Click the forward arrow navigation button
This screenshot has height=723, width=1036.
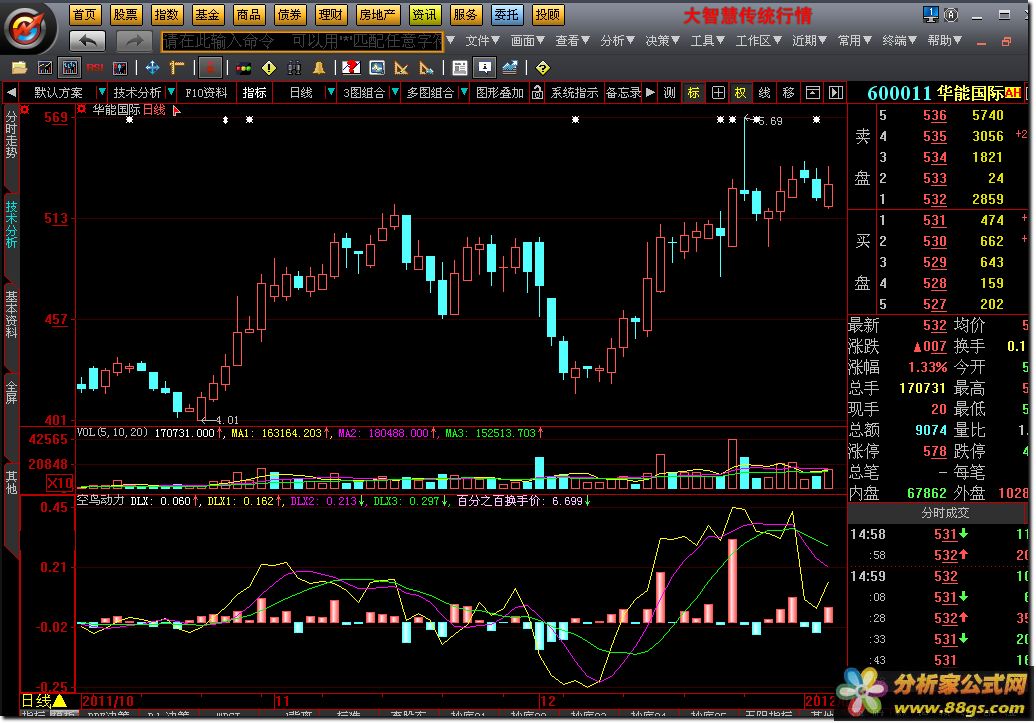[134, 42]
